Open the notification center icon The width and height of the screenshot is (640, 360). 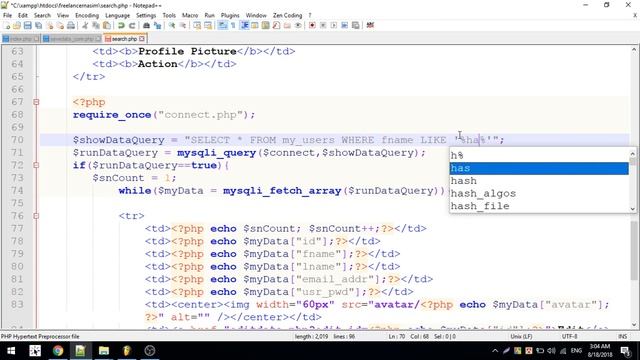tap(625, 351)
